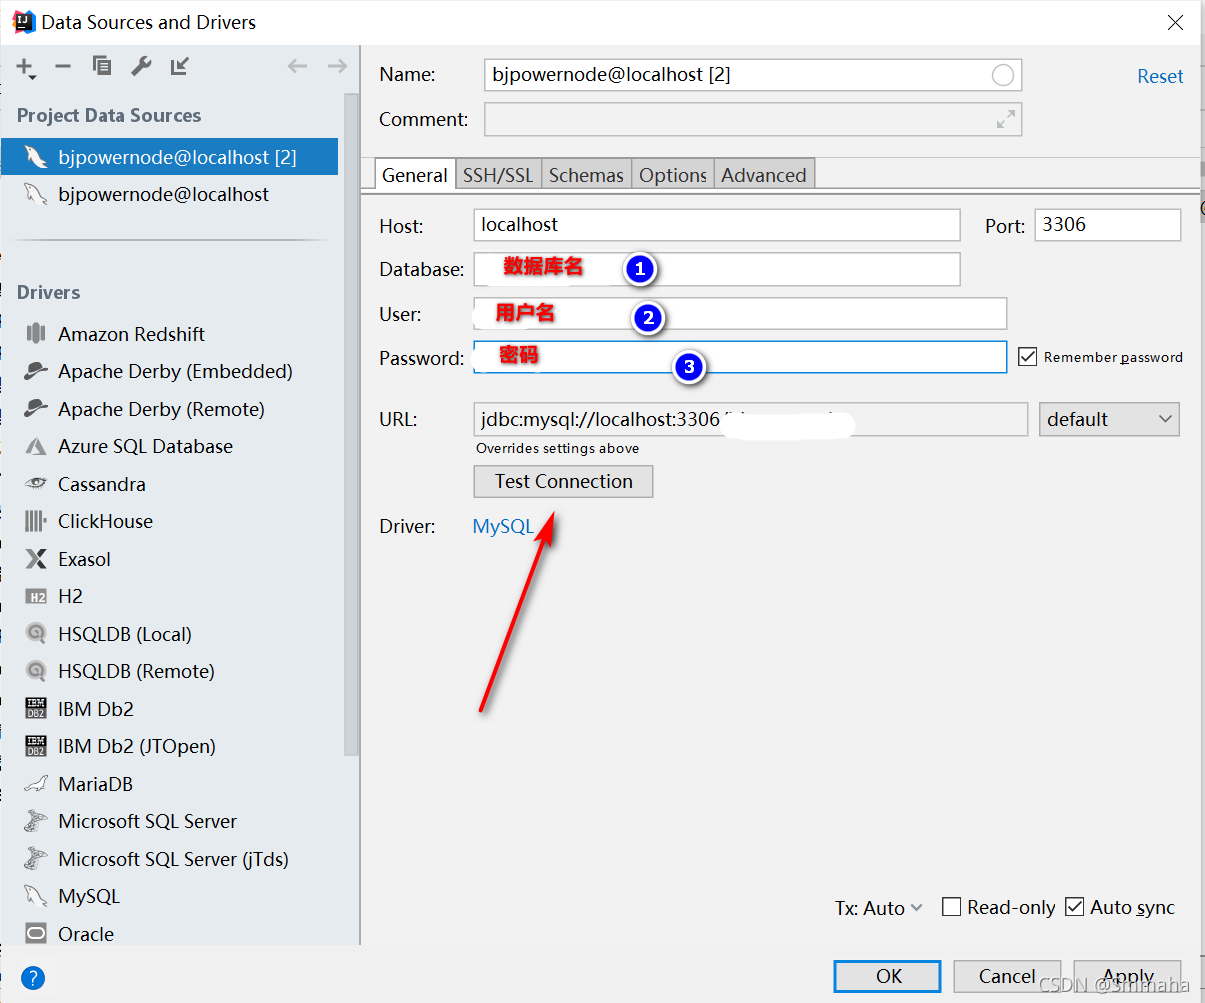Remove selected data source with minus icon
The image size is (1205, 1003).
(x=63, y=66)
